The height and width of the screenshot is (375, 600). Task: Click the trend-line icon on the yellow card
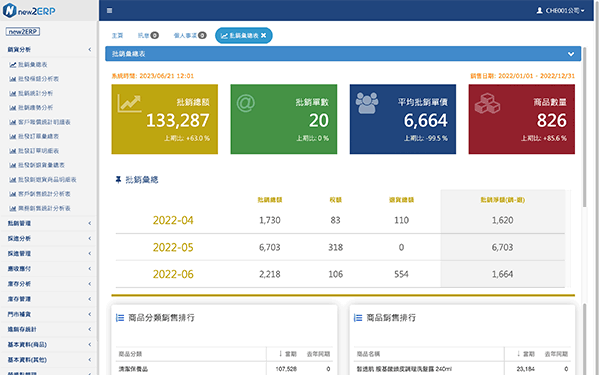[129, 103]
